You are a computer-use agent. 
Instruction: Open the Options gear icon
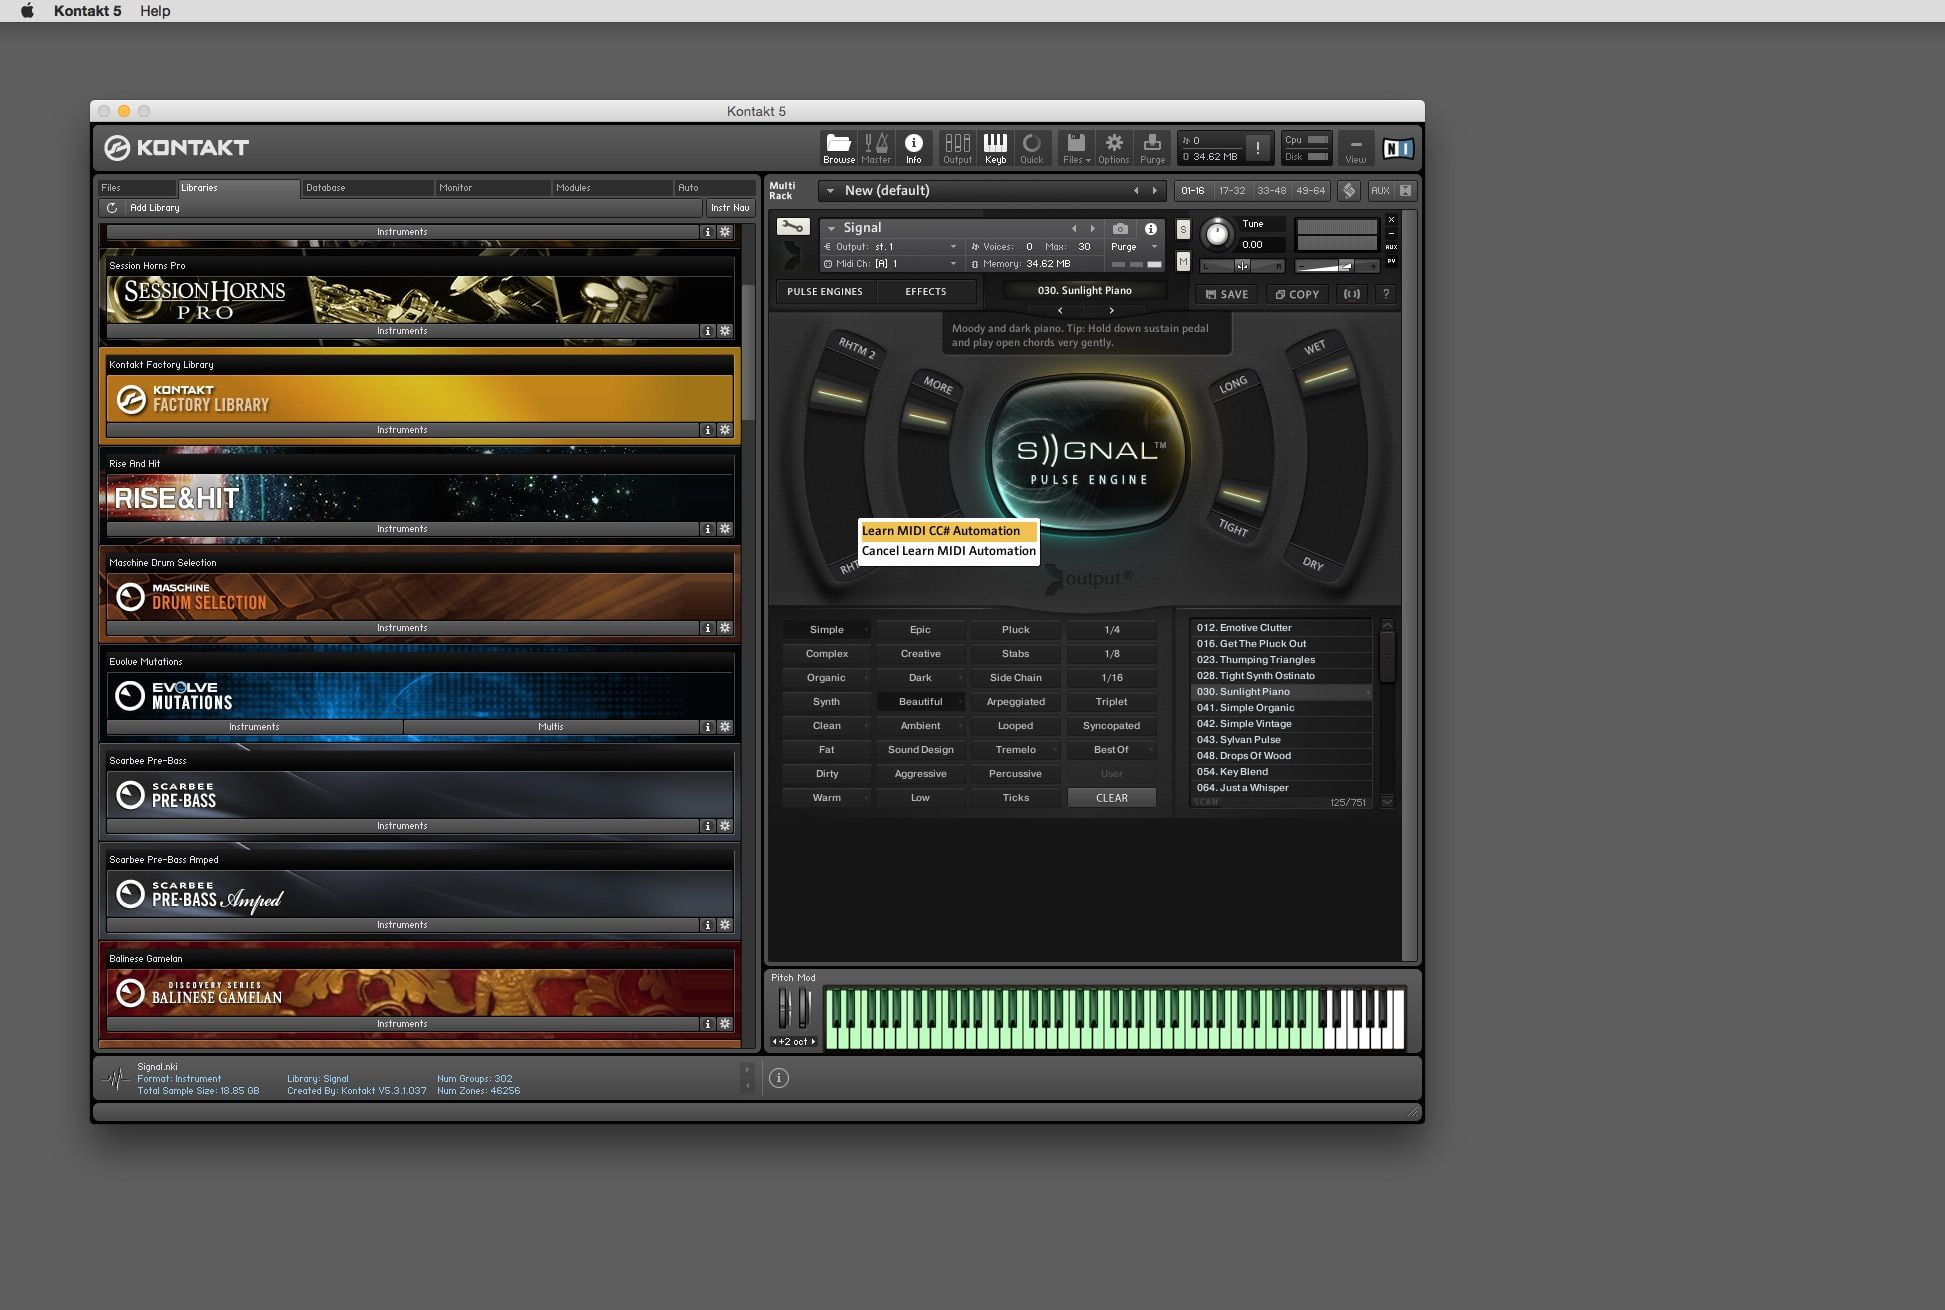1113,148
